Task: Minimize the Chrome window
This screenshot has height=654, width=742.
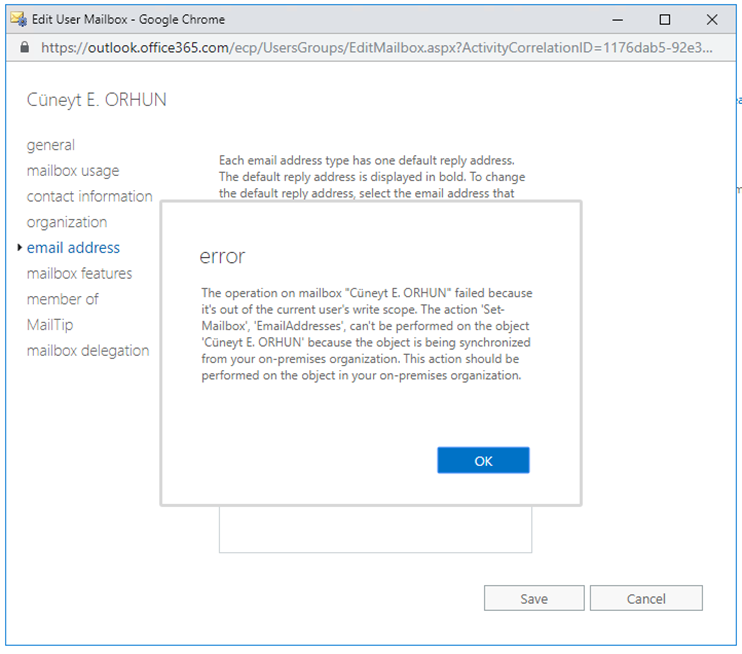Action: pyautogui.click(x=617, y=19)
